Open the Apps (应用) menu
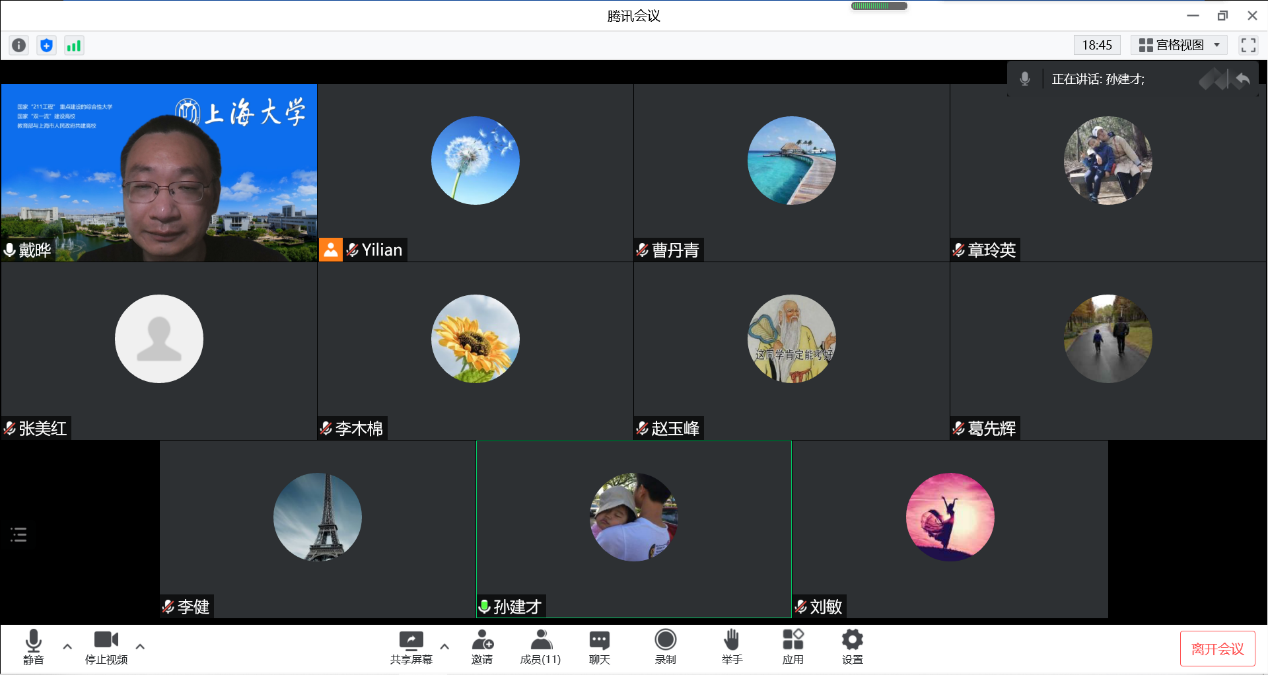 793,647
